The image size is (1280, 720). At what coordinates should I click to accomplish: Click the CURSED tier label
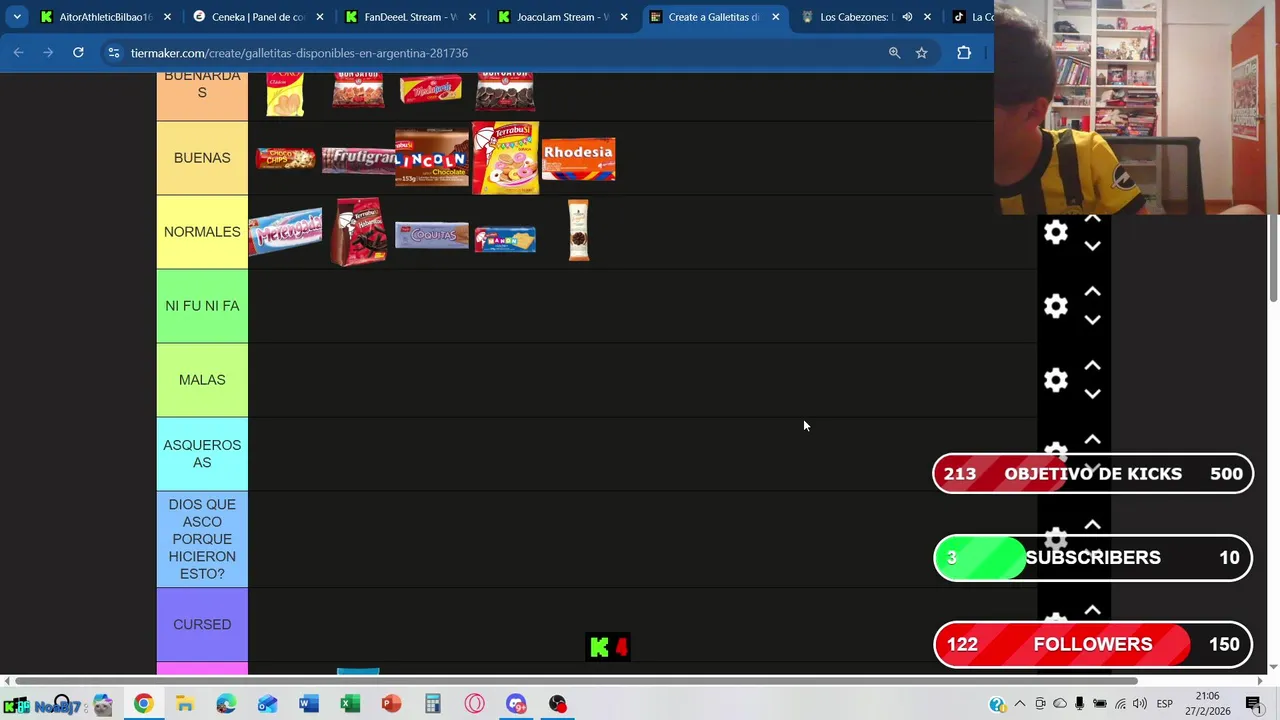click(202, 625)
